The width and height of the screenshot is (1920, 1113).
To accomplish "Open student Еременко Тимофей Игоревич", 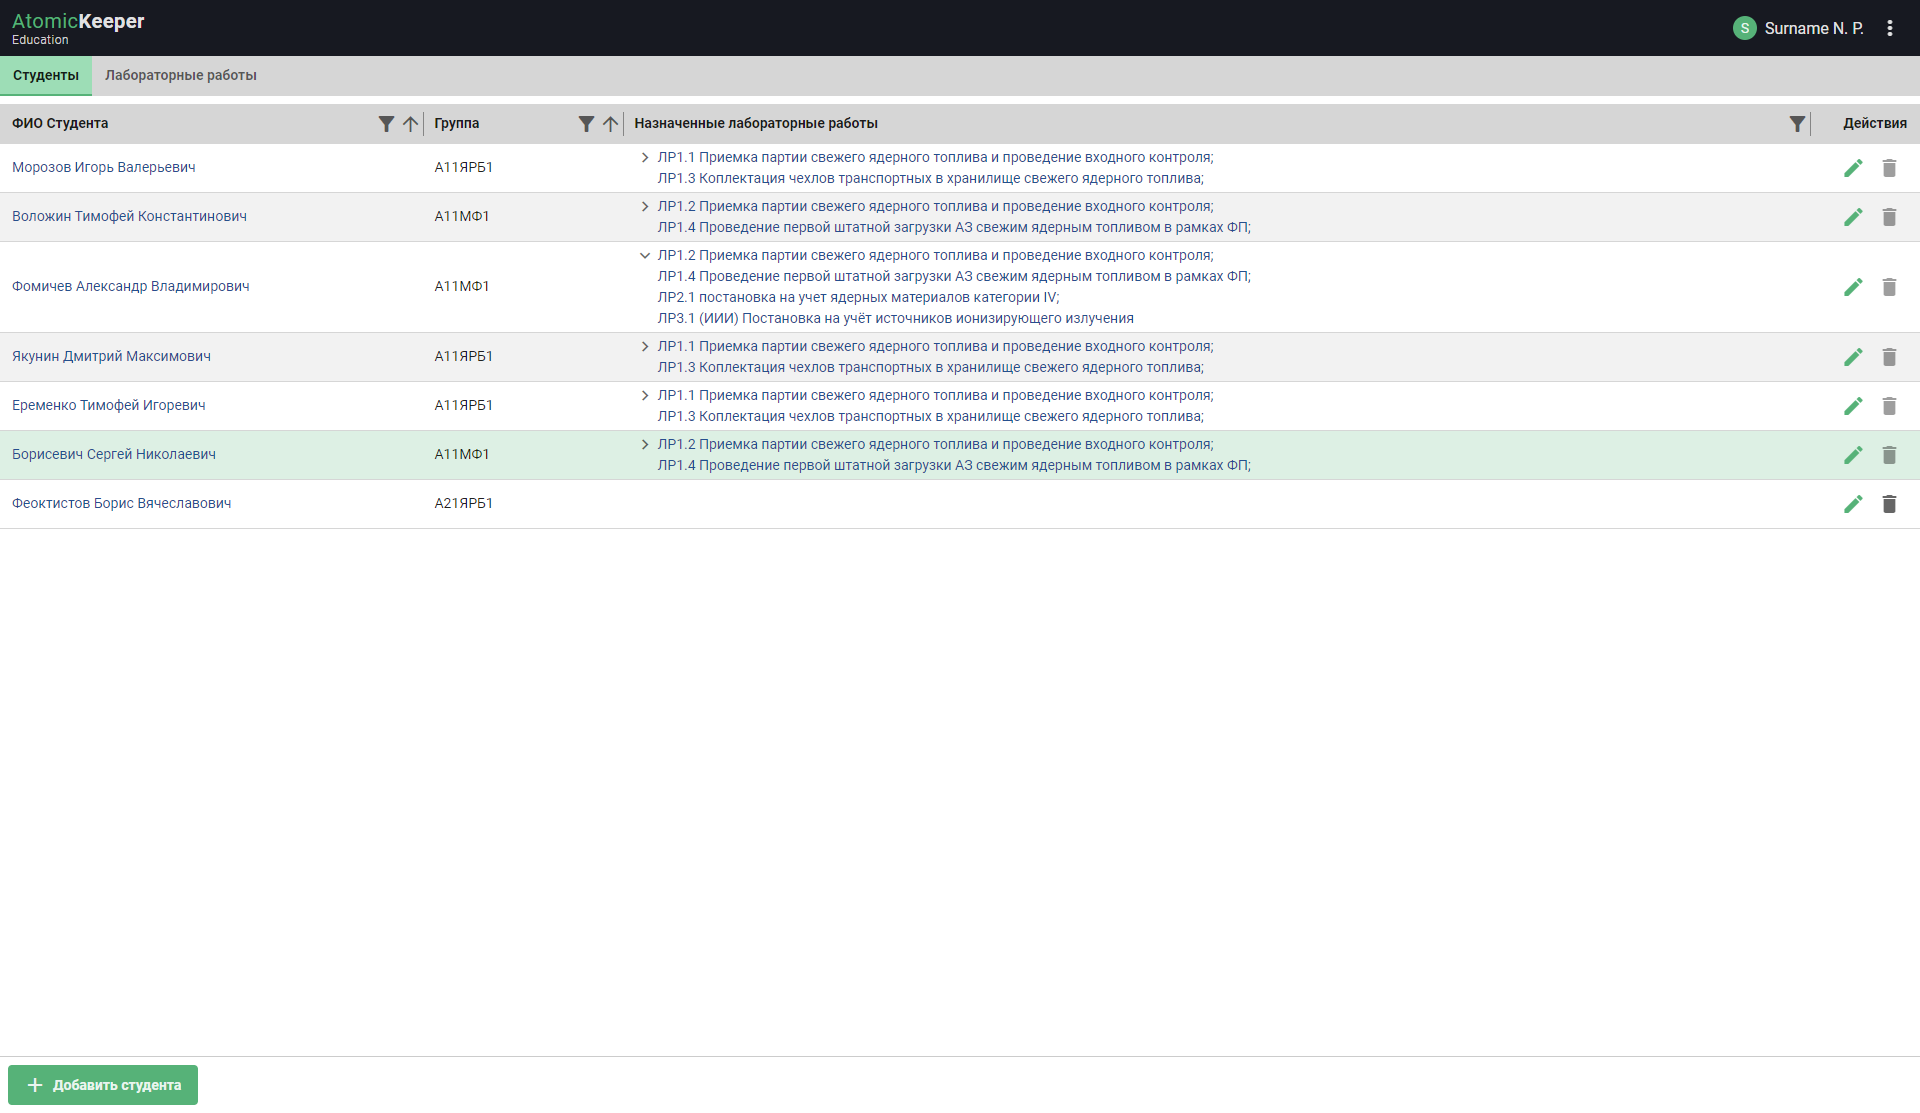I will point(109,405).
